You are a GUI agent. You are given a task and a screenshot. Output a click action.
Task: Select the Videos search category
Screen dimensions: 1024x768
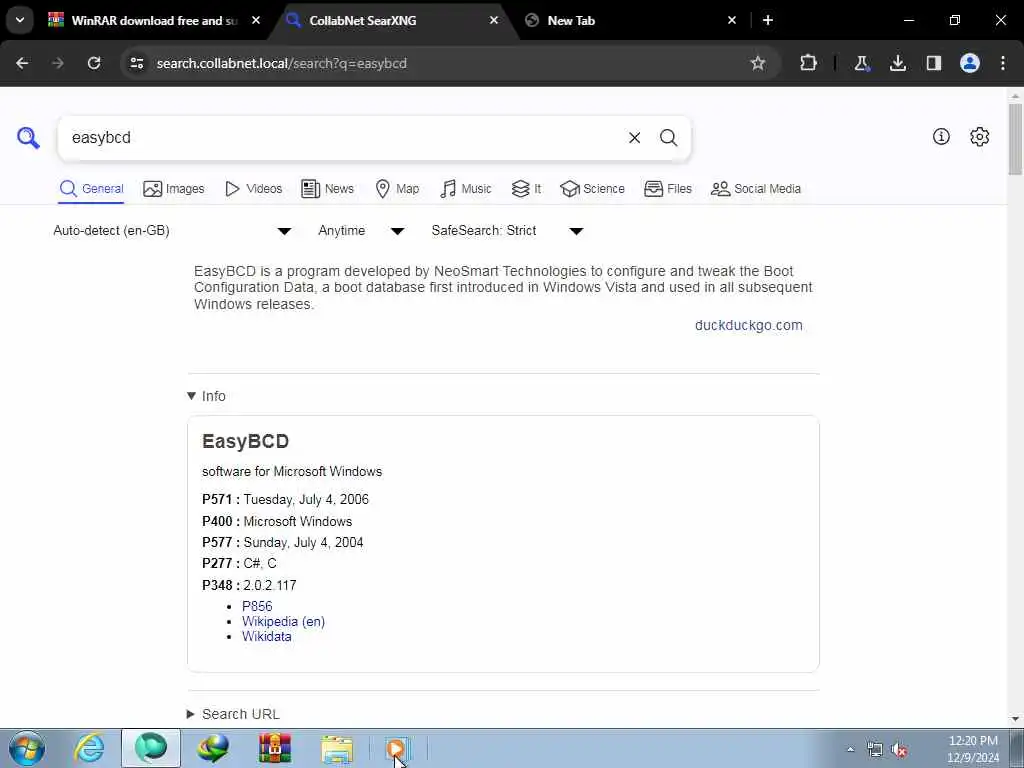point(253,189)
